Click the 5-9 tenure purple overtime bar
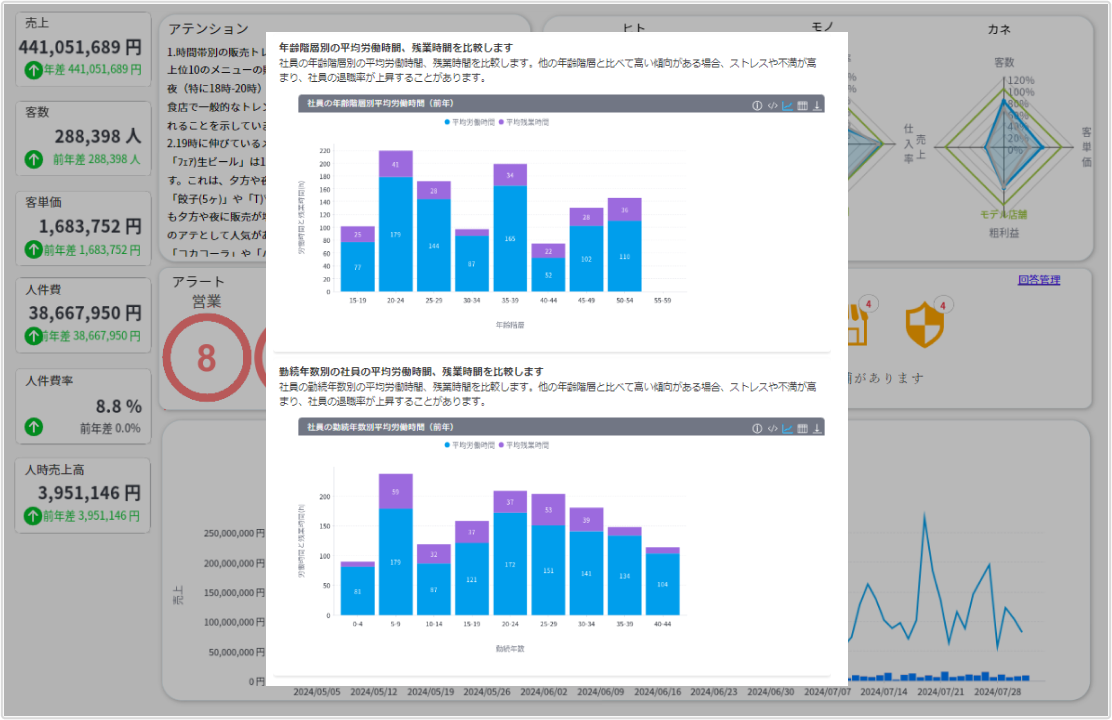 396,491
